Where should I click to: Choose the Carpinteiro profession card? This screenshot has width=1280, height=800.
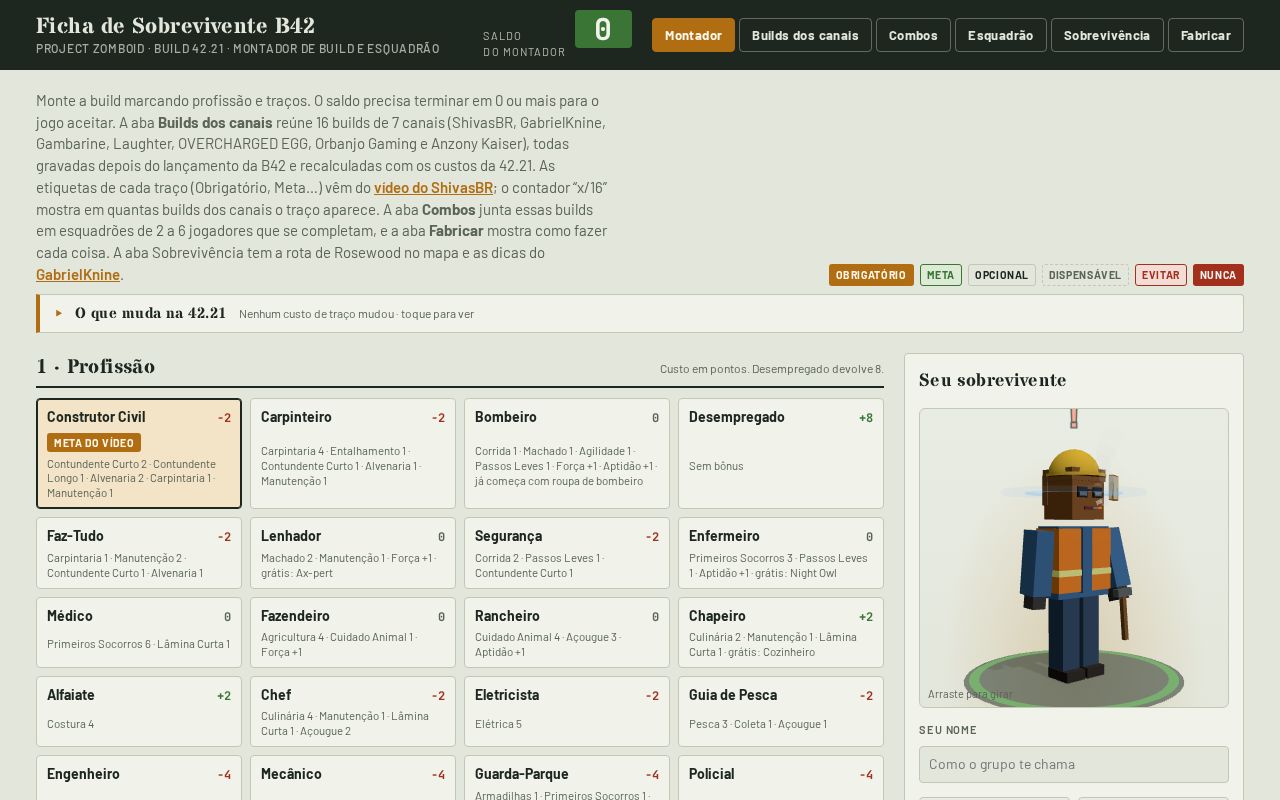pos(353,453)
